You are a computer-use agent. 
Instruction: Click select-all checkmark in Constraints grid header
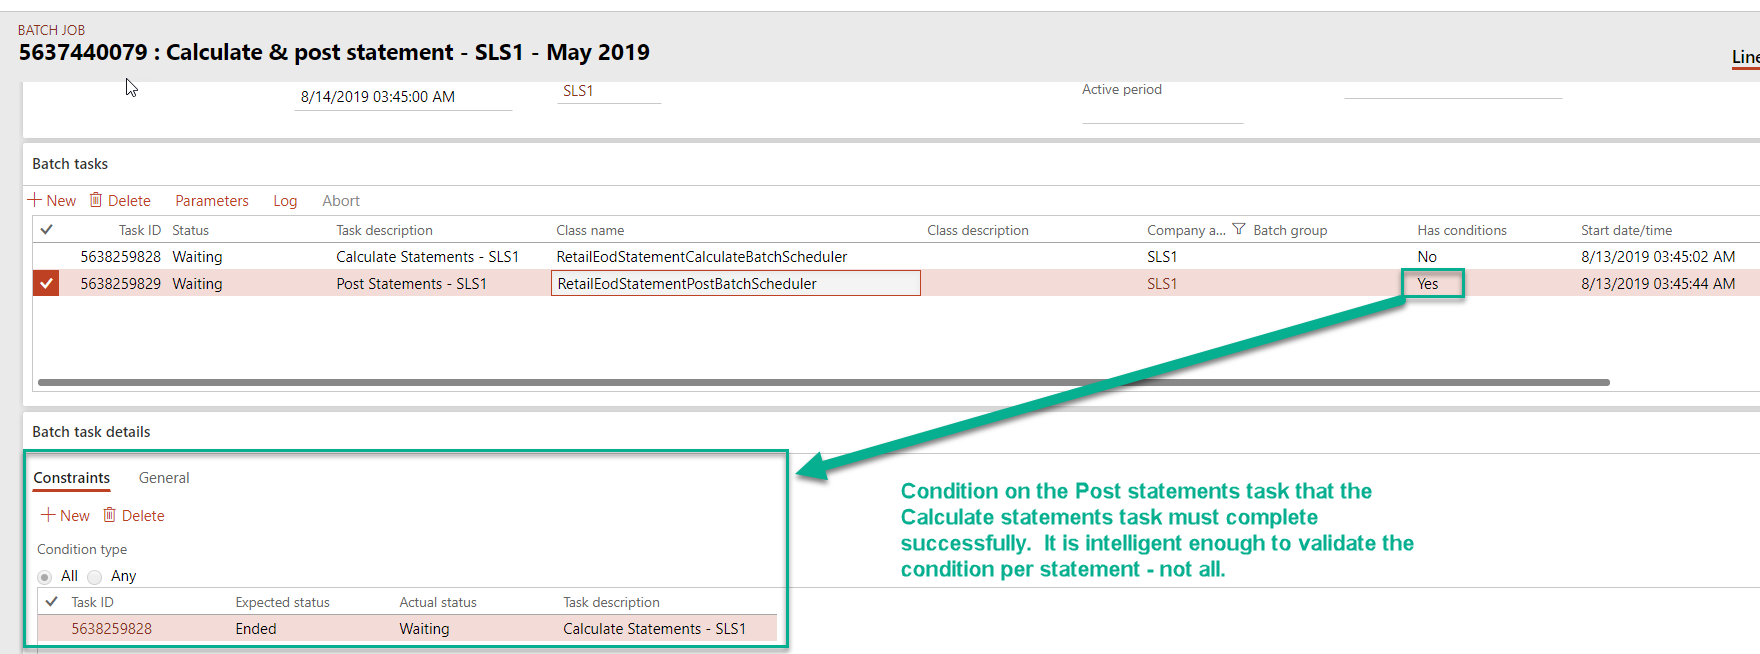(x=51, y=602)
